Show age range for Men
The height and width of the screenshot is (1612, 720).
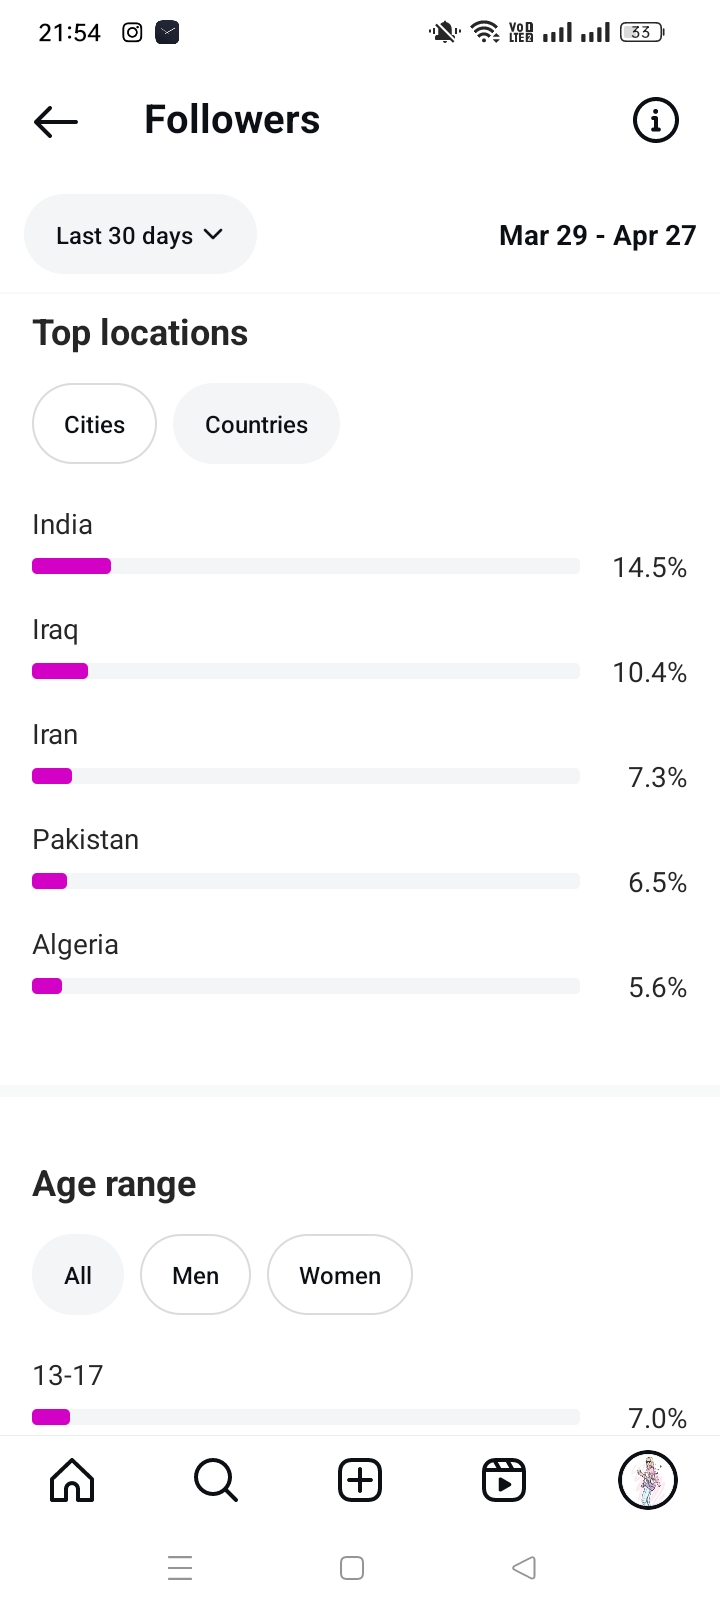tap(195, 1275)
